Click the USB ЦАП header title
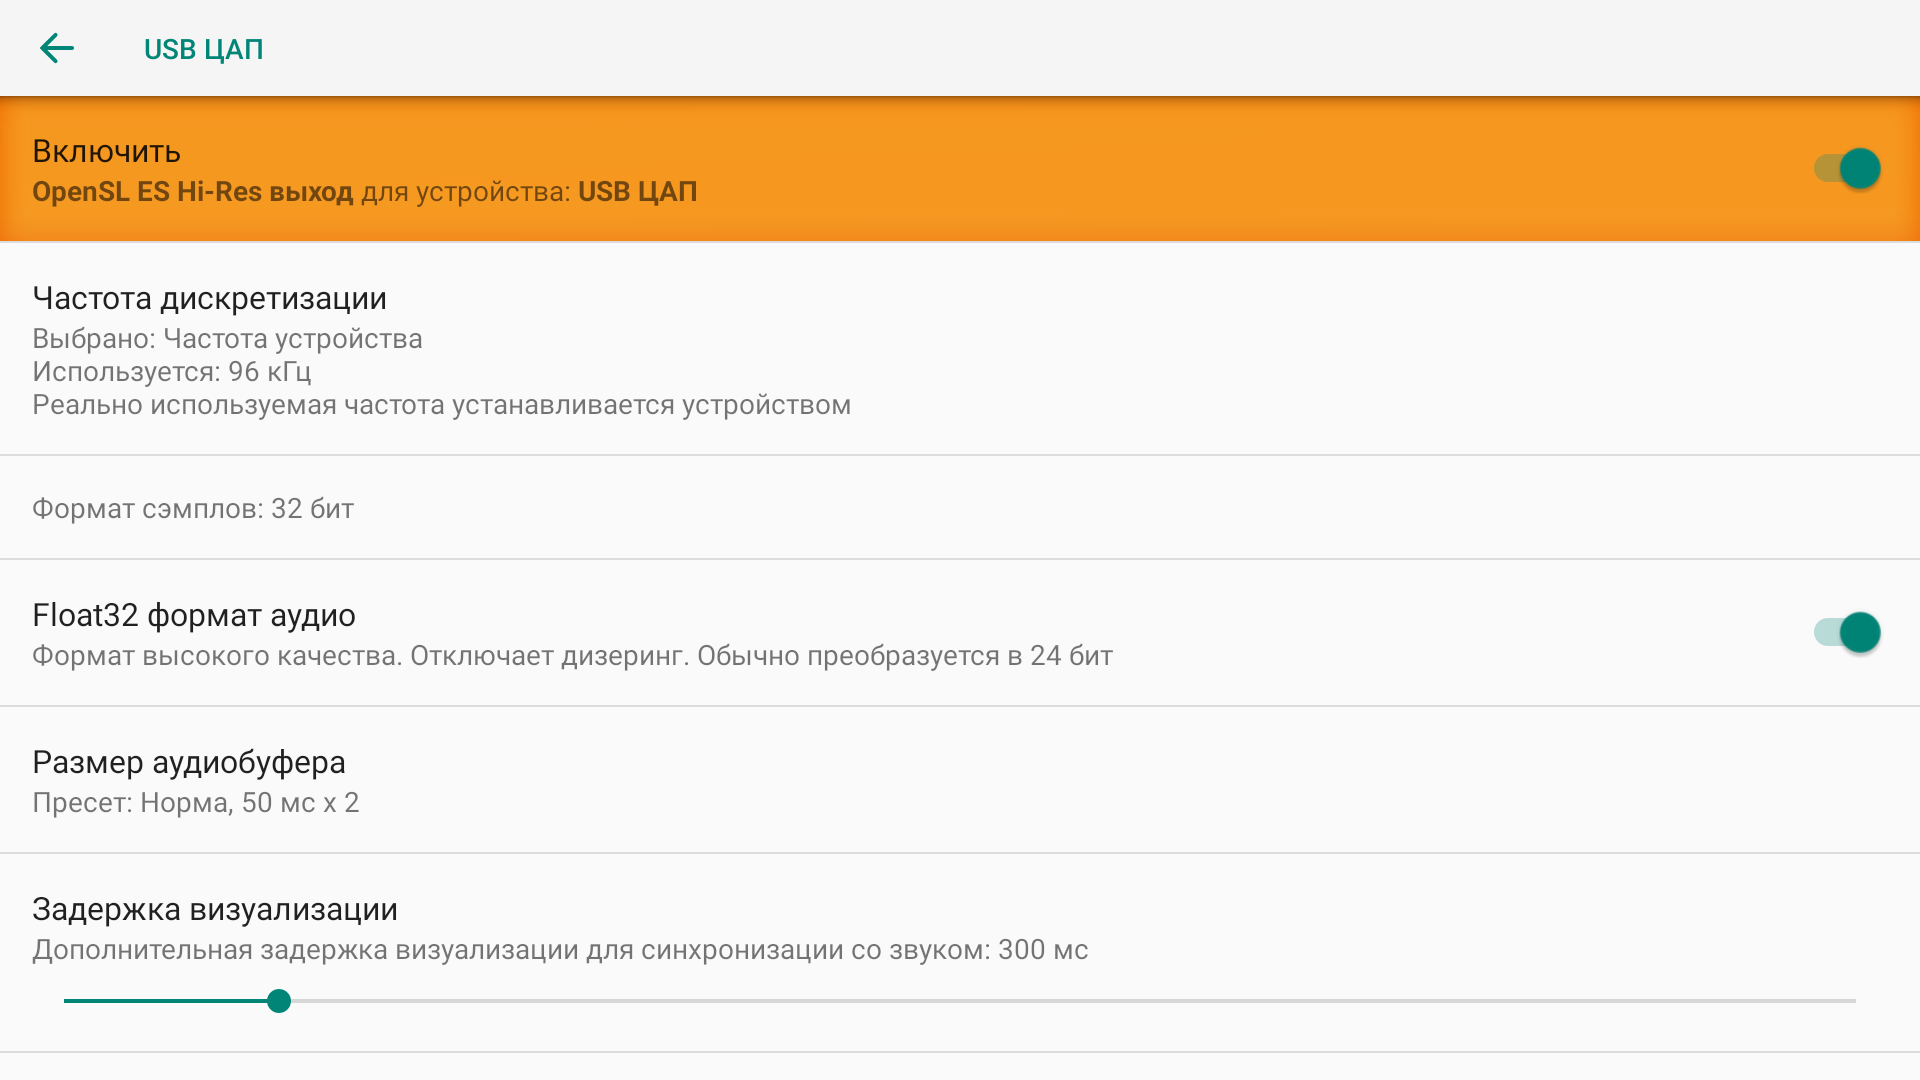Image resolution: width=1920 pixels, height=1080 pixels. [x=203, y=49]
